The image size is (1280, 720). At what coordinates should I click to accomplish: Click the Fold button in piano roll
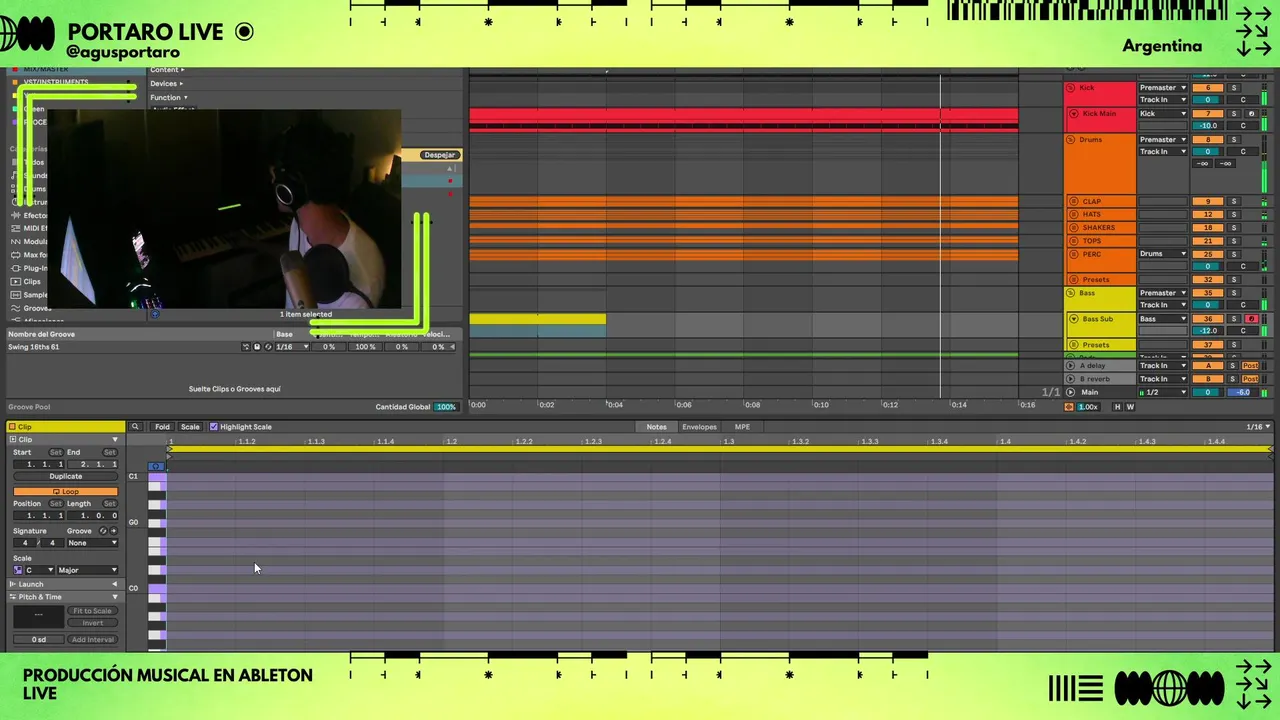point(162,427)
